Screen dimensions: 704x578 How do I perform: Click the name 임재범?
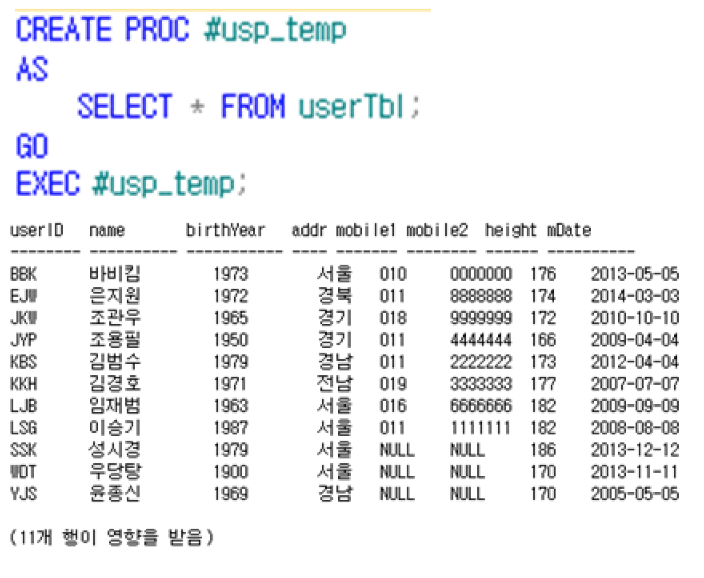point(115,406)
